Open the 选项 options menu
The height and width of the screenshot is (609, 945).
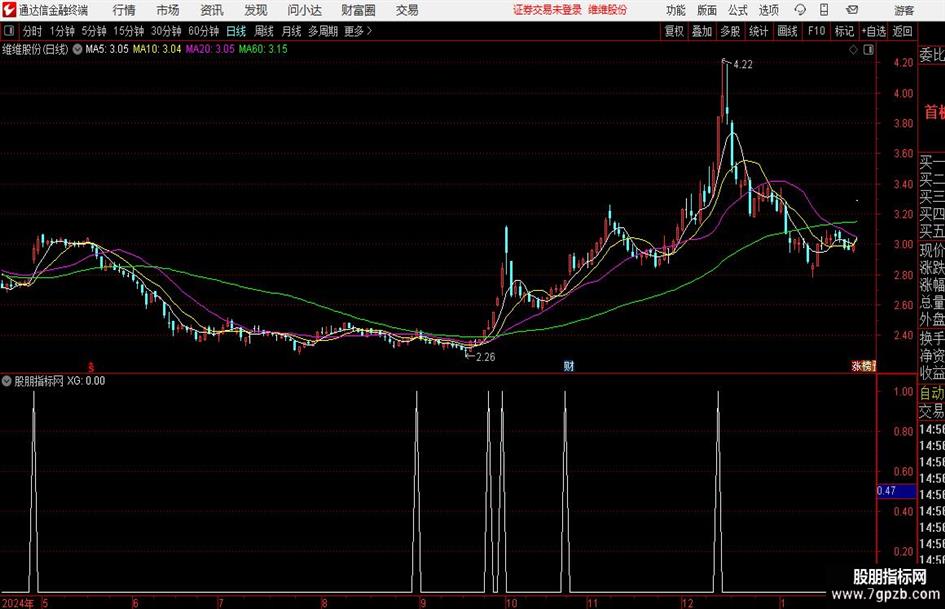[x=768, y=10]
